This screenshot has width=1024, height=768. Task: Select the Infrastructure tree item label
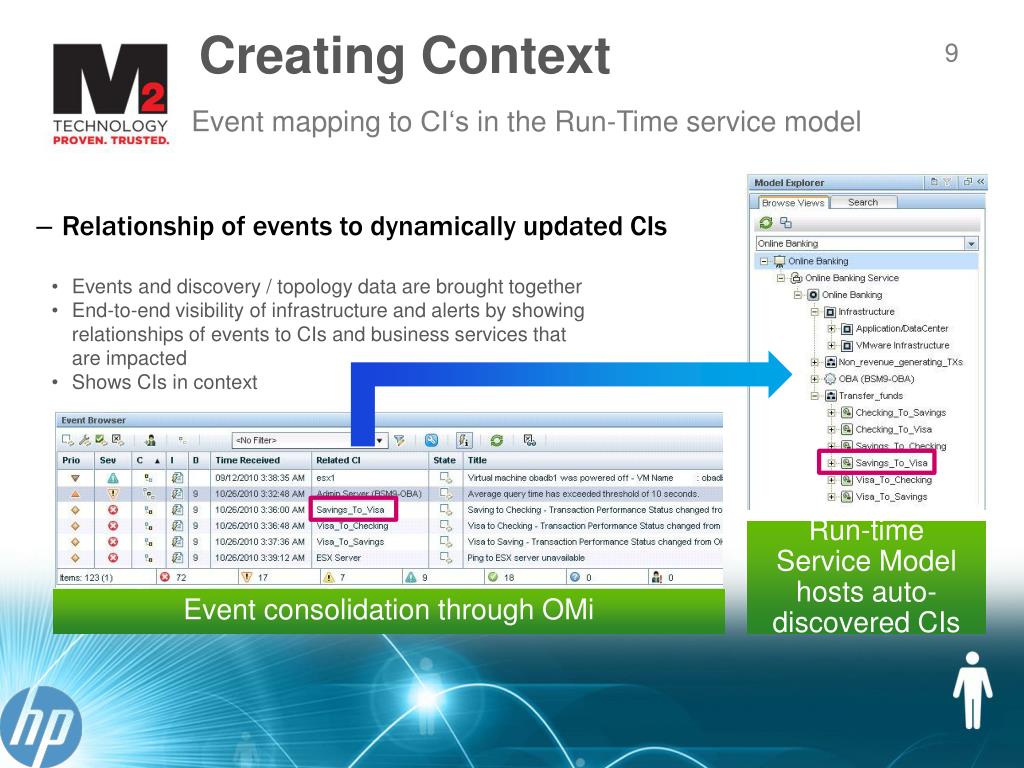867,312
